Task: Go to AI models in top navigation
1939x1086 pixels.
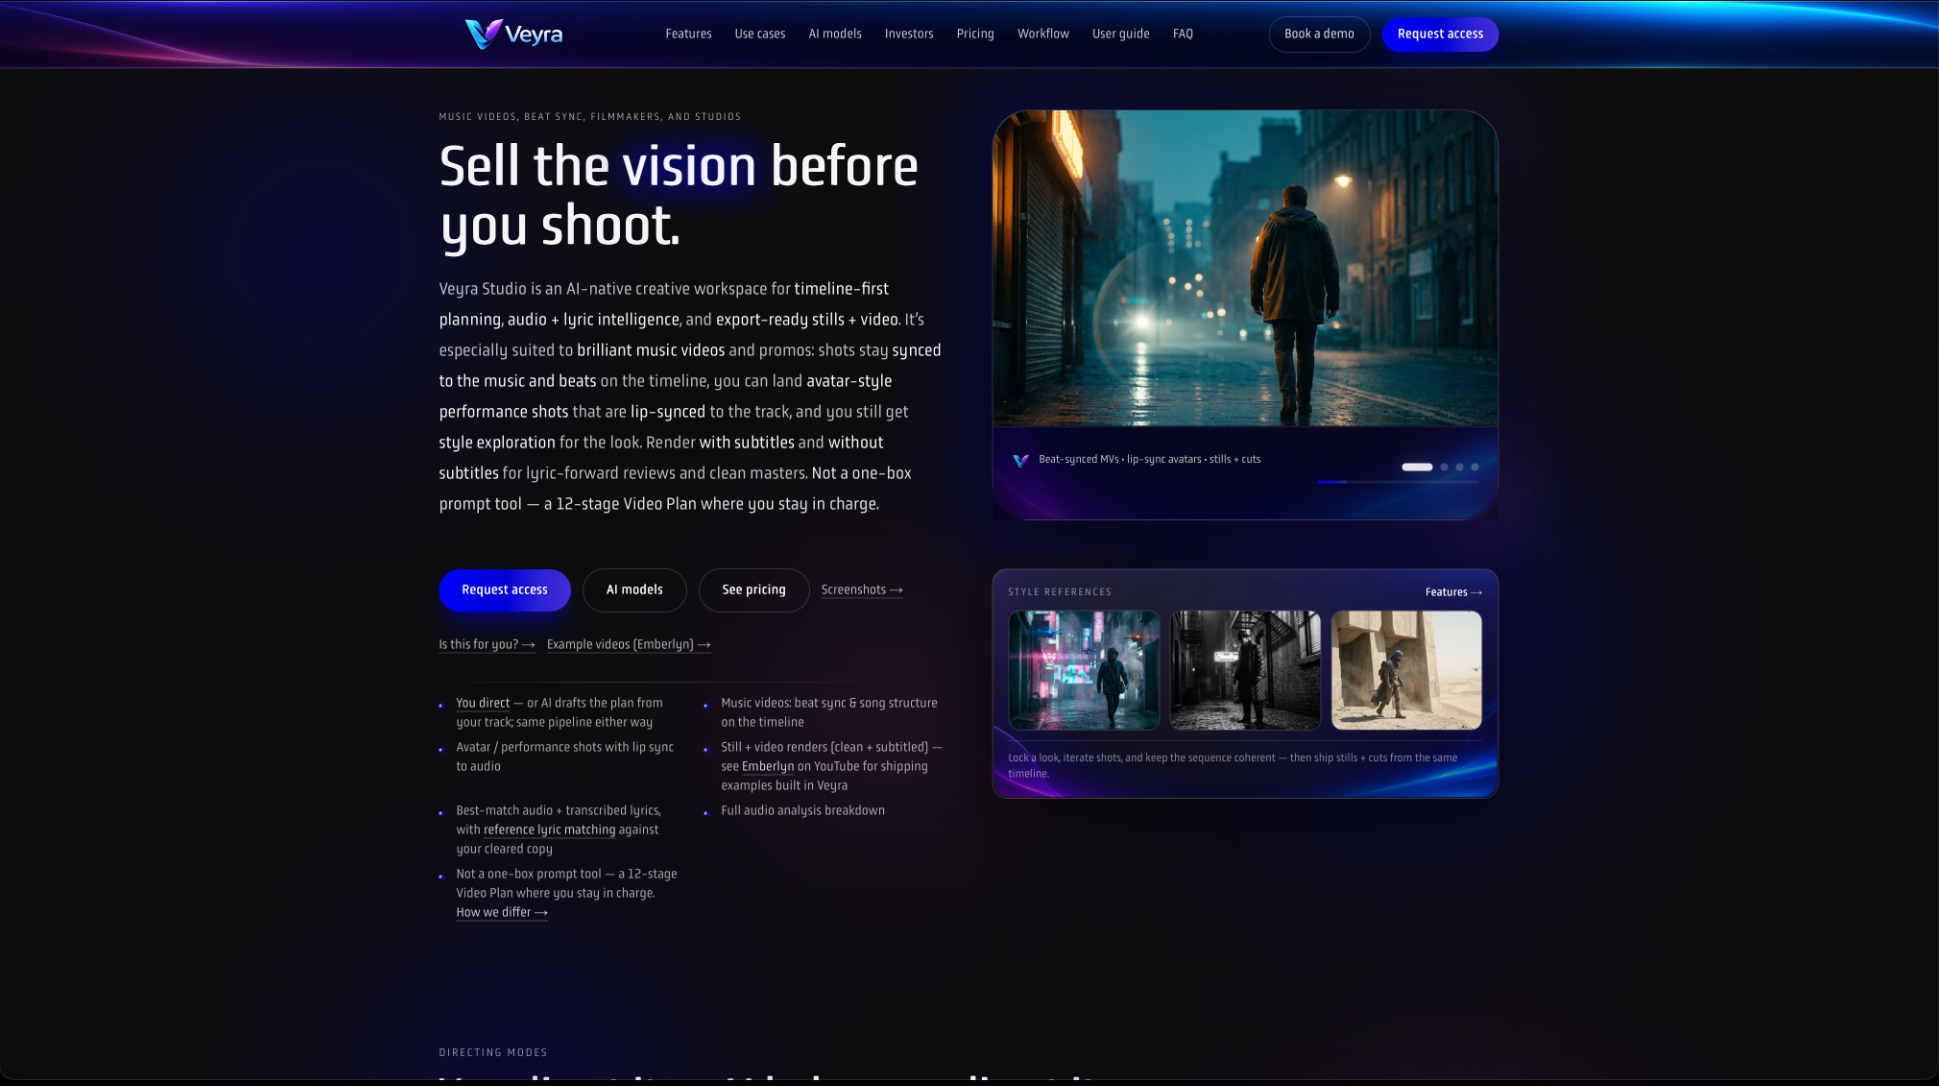Action: point(835,34)
